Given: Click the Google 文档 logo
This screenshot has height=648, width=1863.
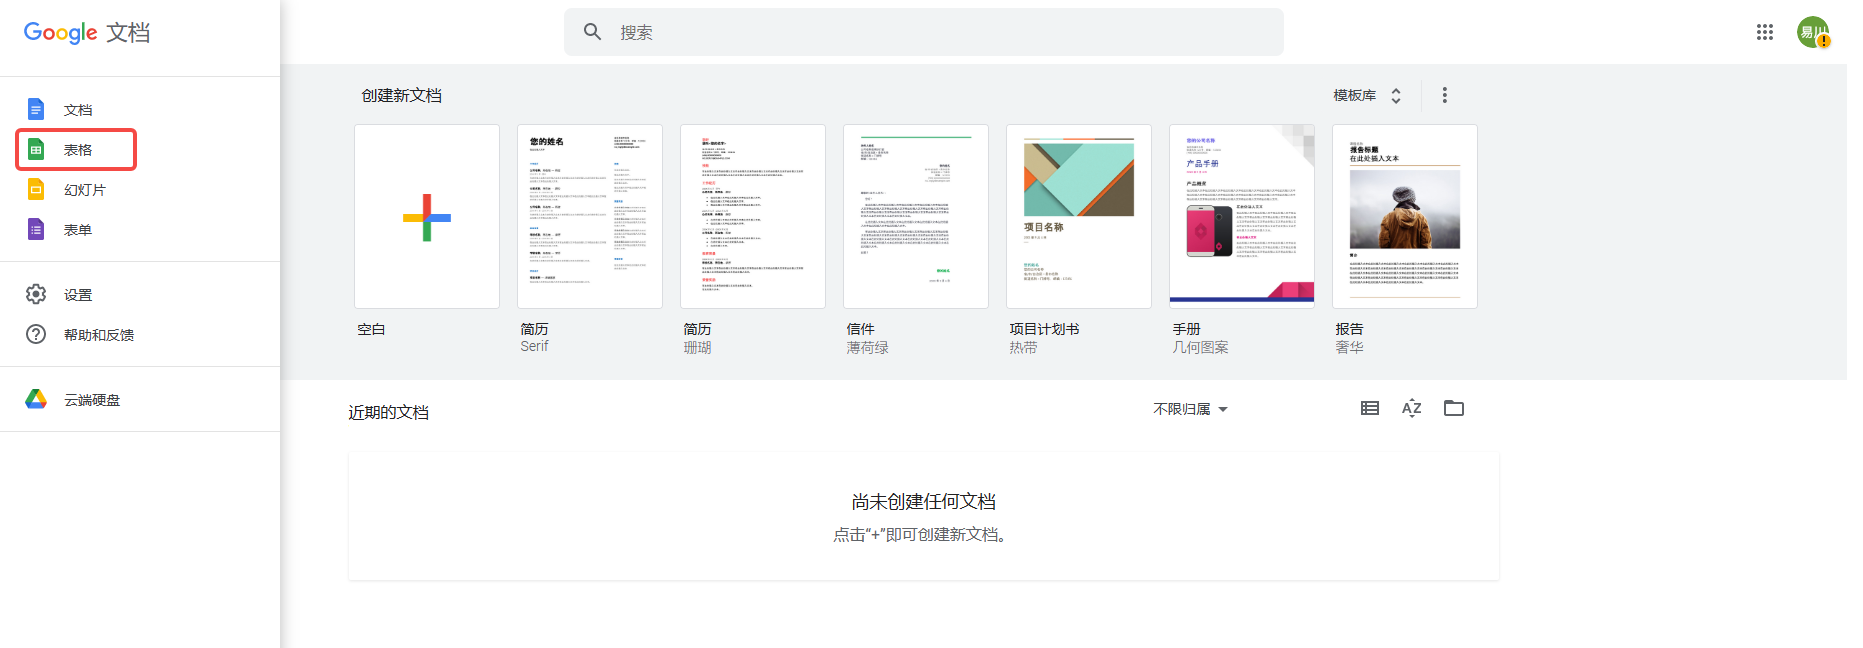Looking at the screenshot, I should click(87, 33).
